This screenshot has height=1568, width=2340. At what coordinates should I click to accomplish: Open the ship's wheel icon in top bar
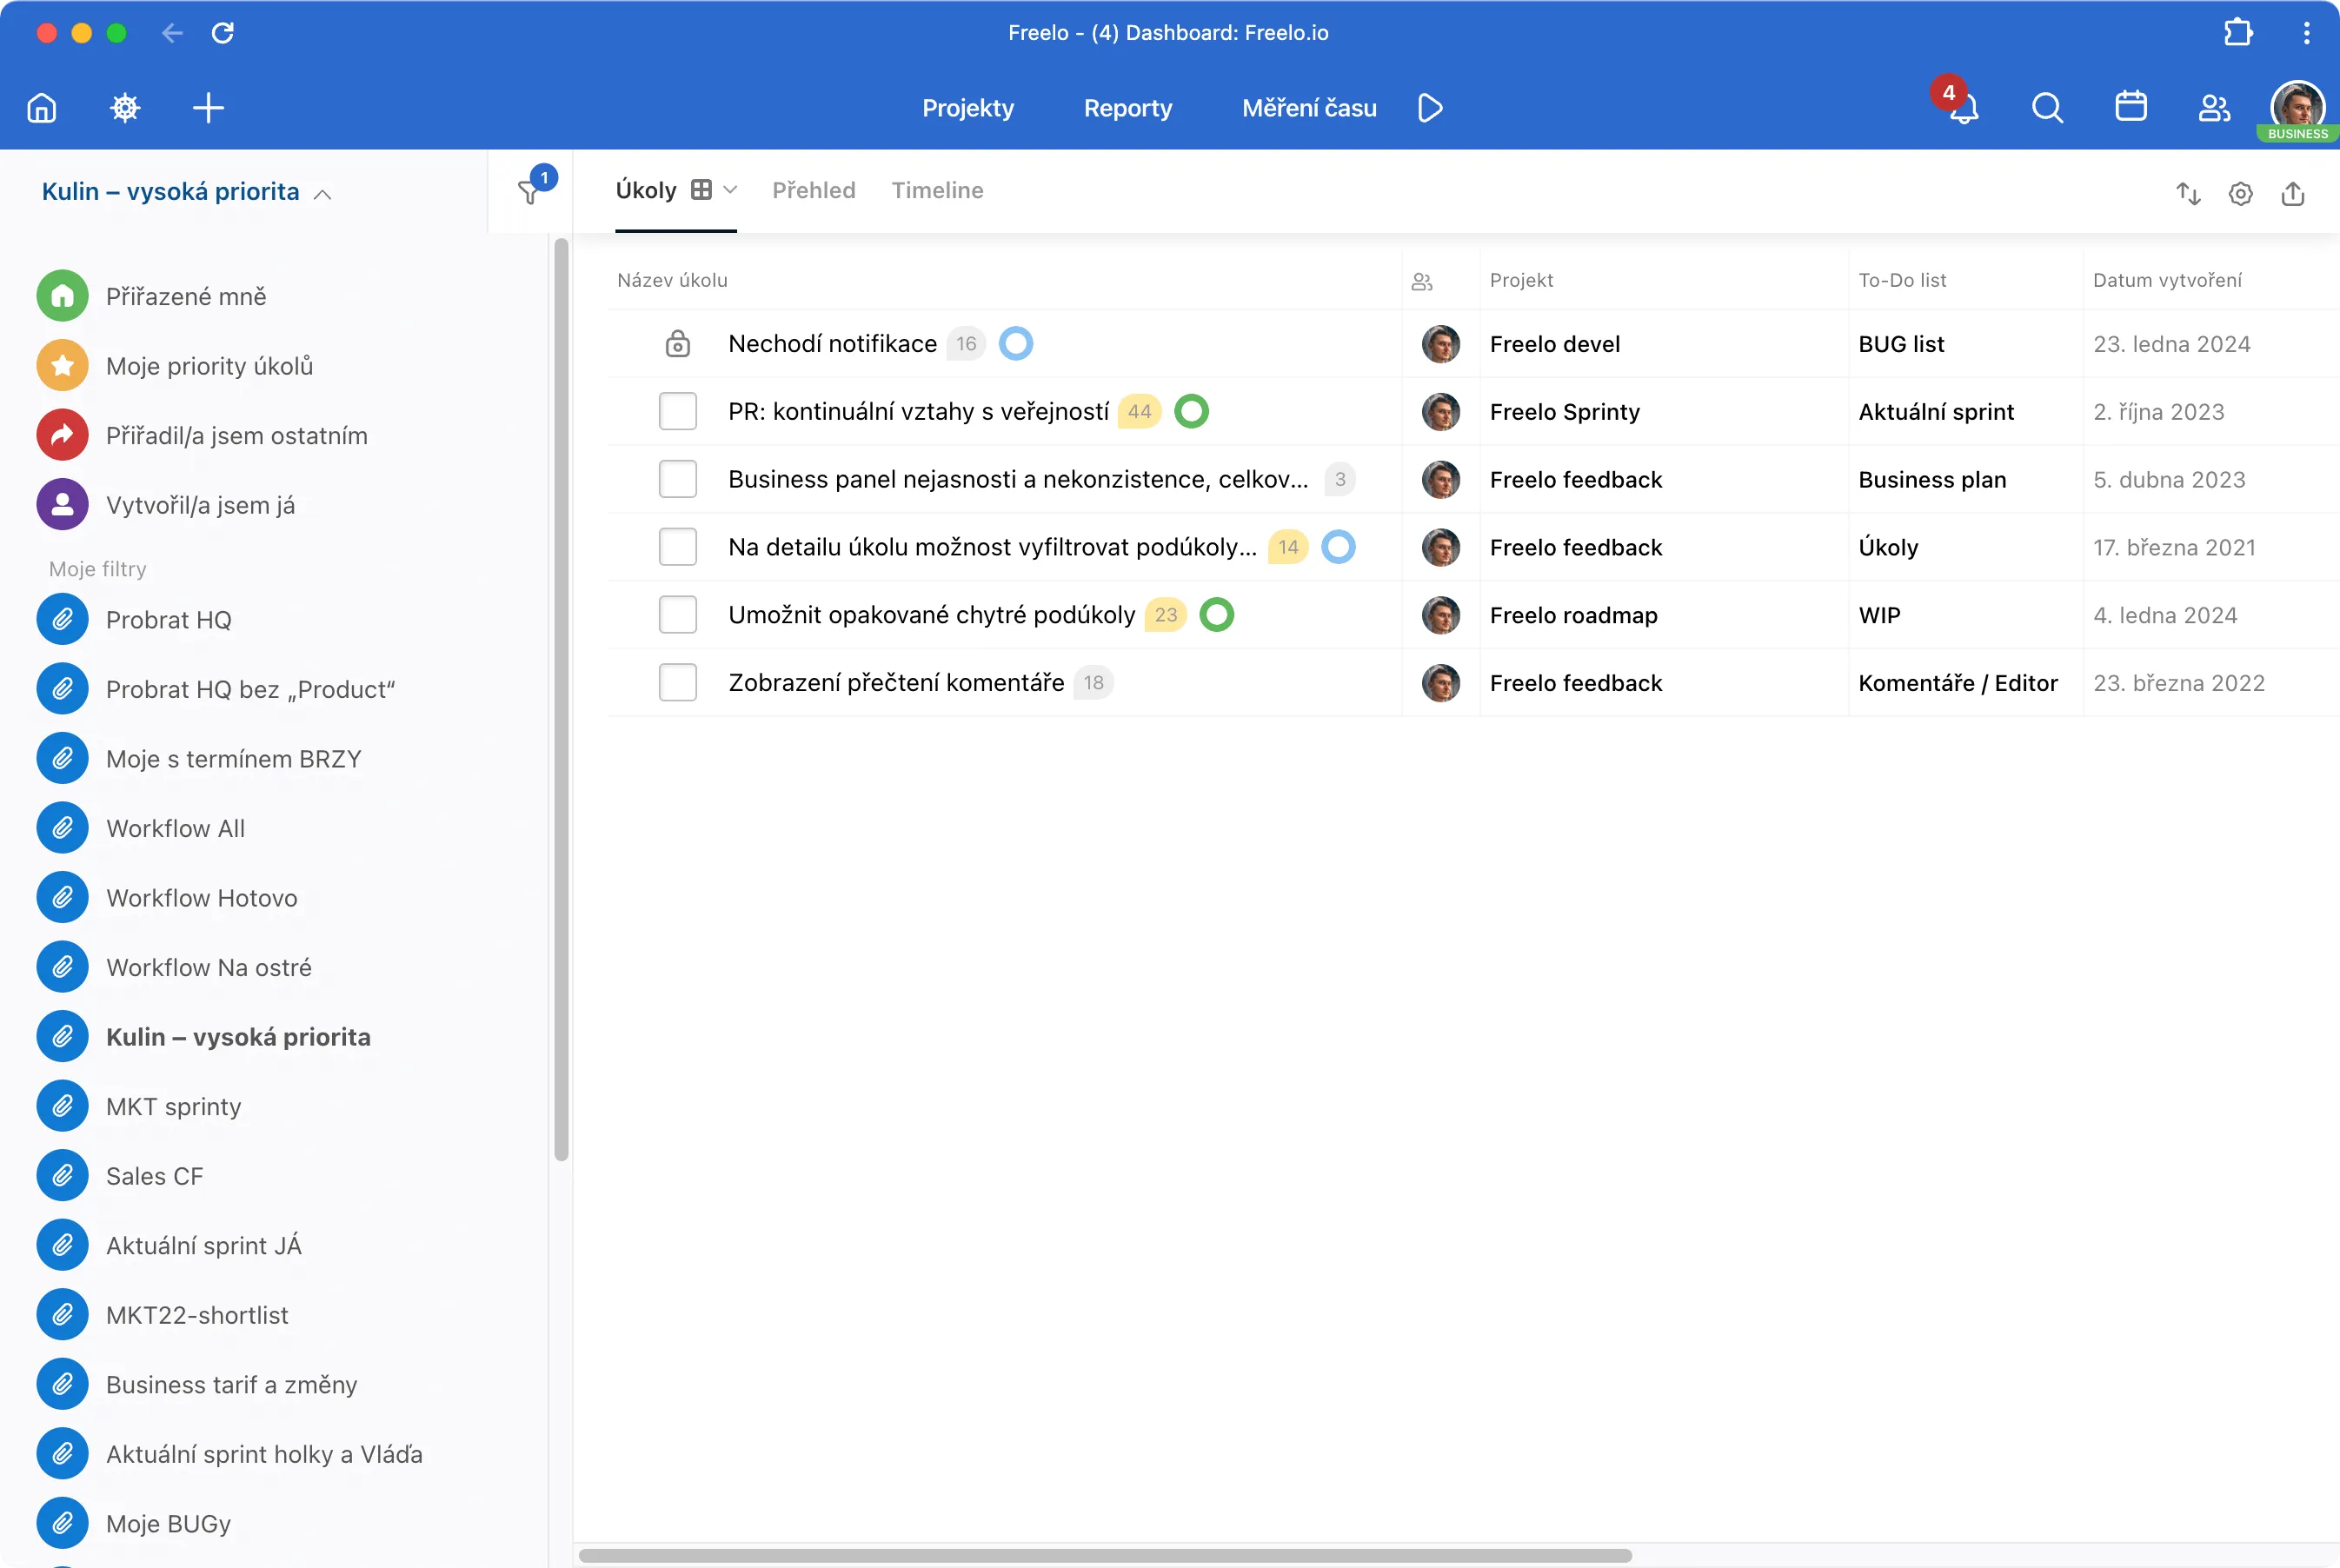tap(125, 108)
